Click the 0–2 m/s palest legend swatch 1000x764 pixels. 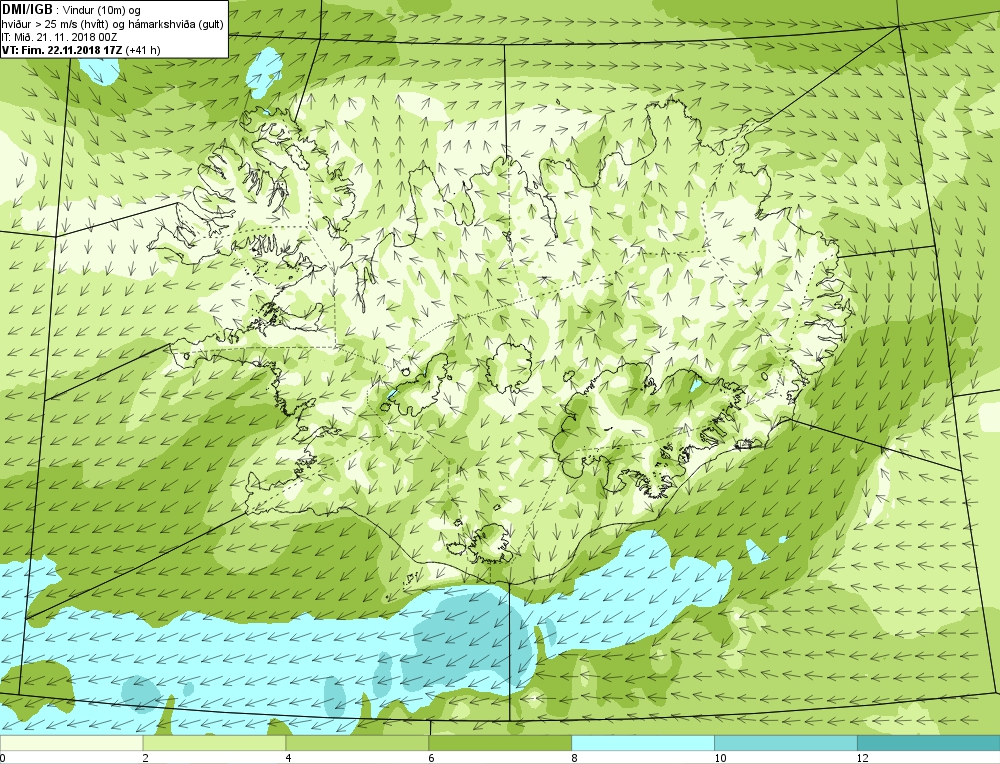pyautogui.click(x=71, y=743)
